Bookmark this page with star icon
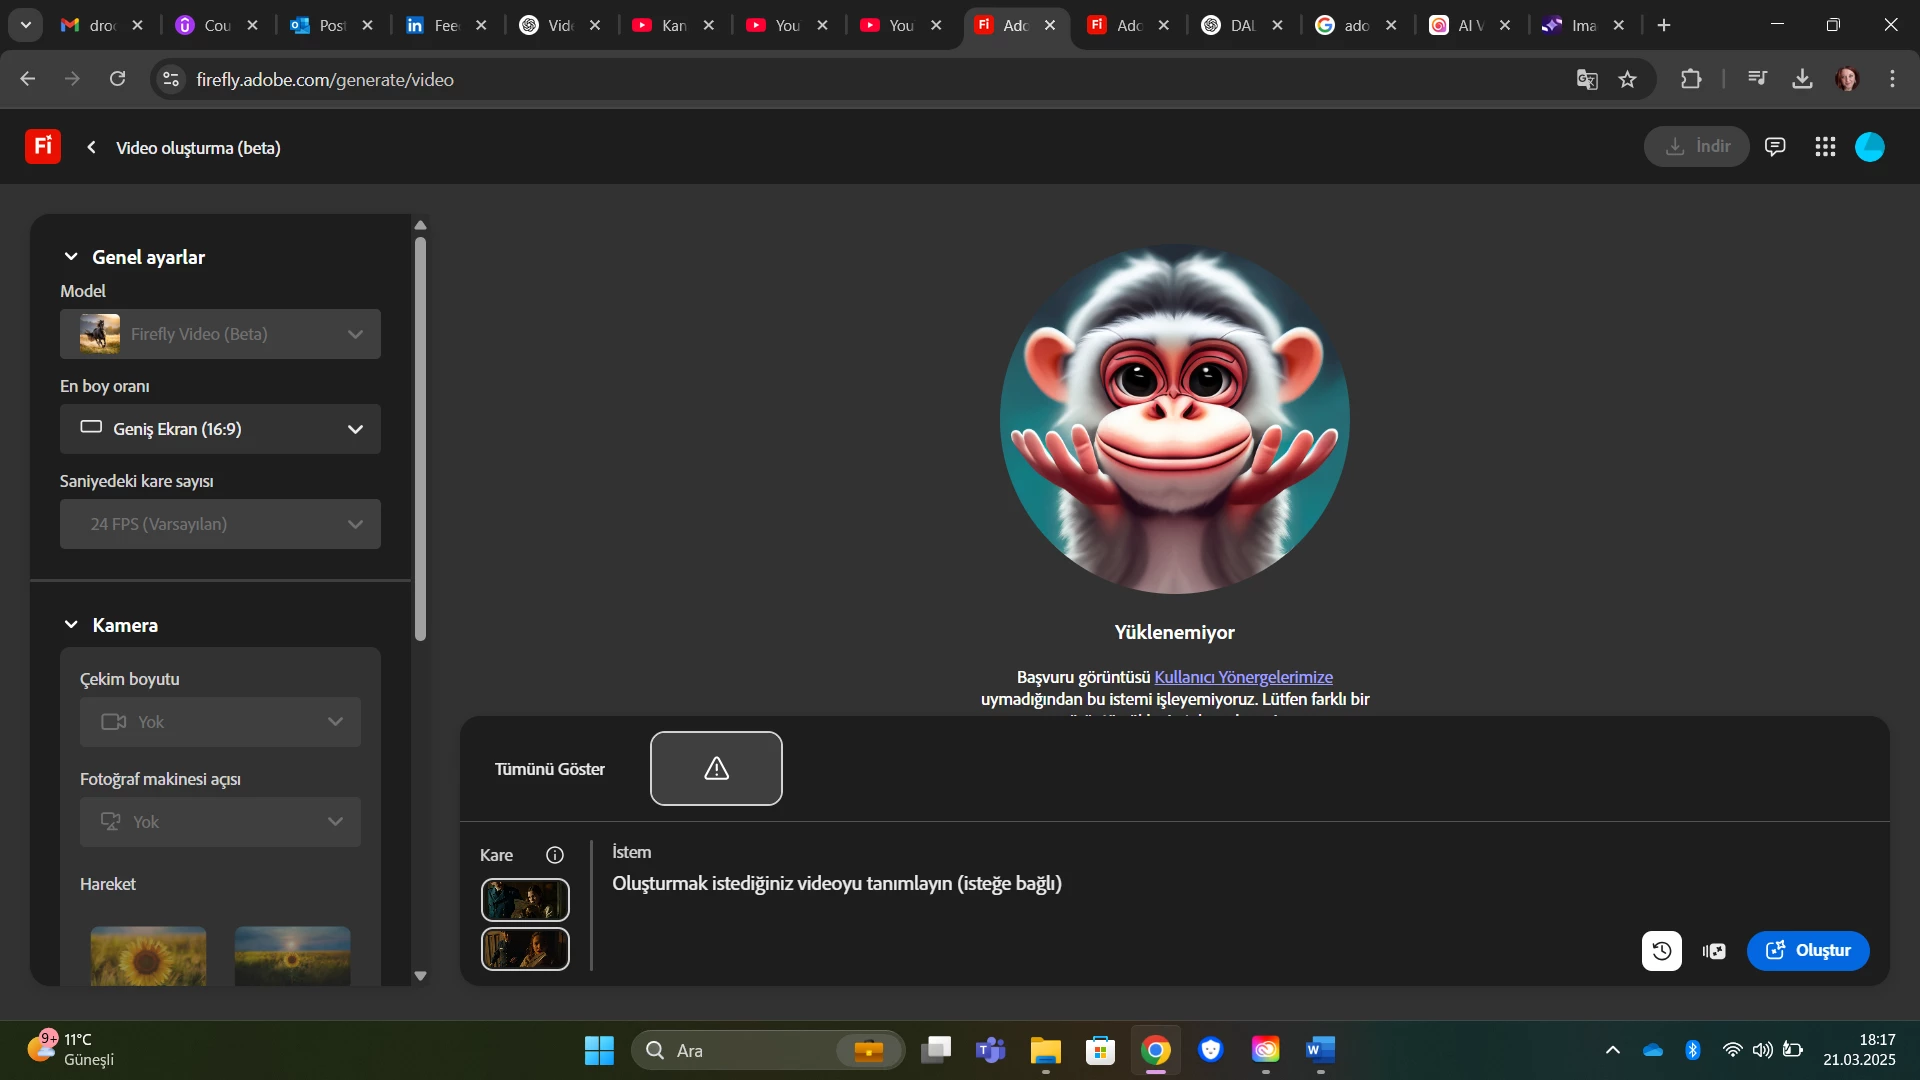The height and width of the screenshot is (1080, 1920). click(1628, 80)
